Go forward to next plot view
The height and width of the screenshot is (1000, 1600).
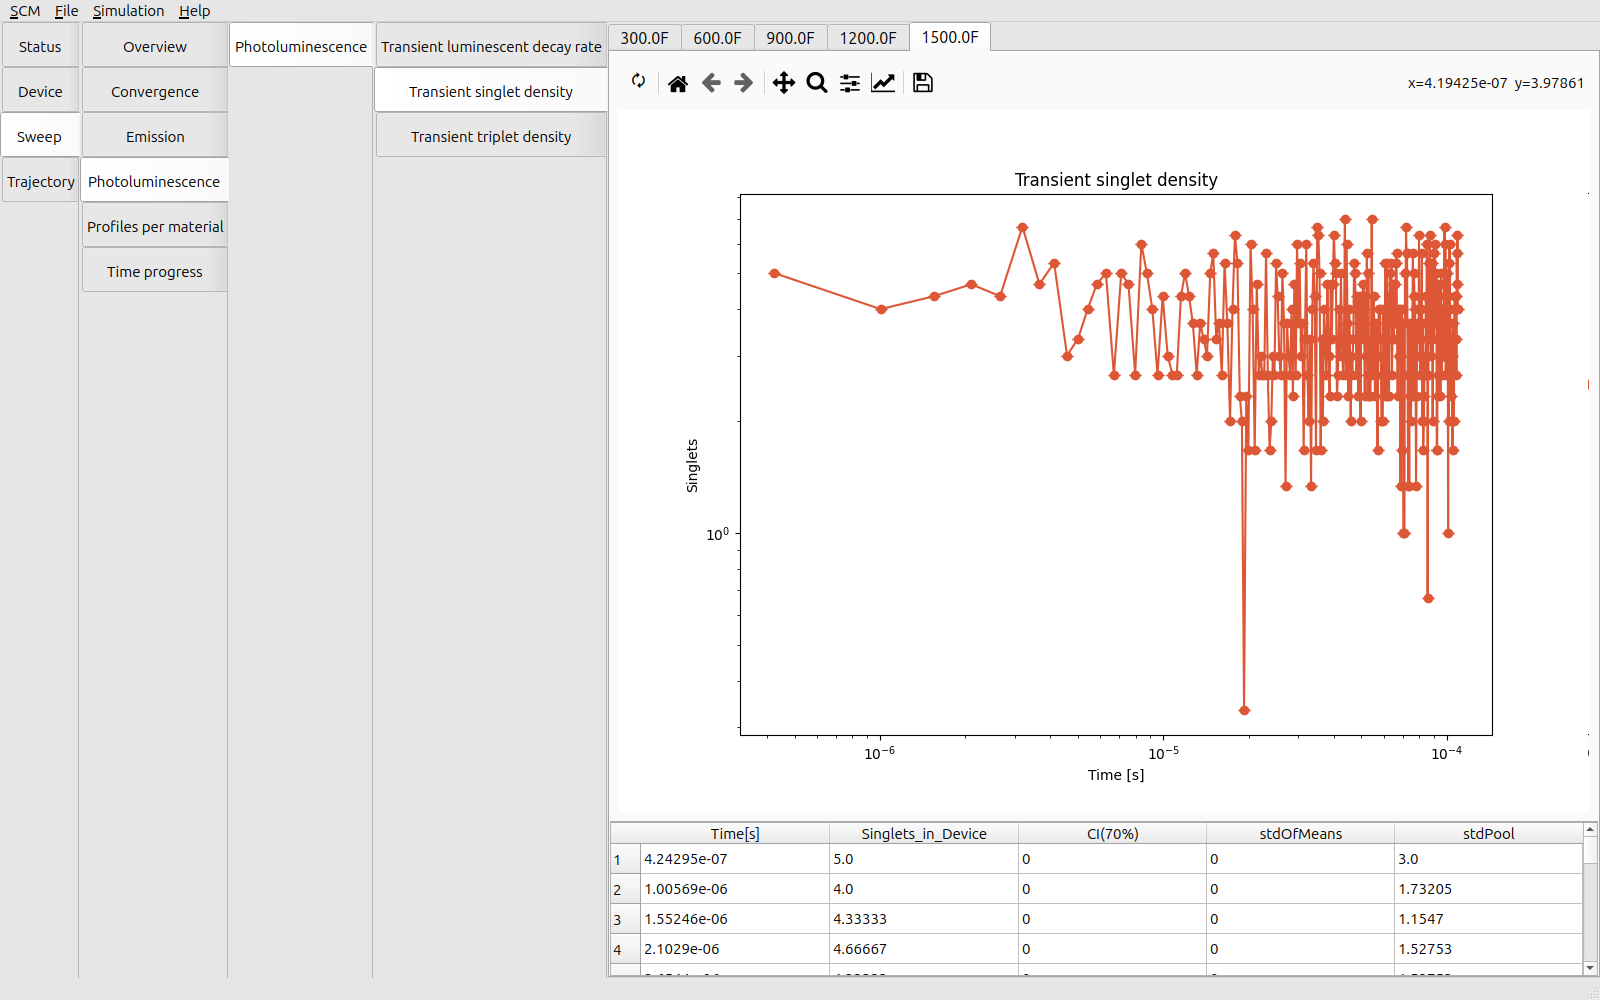coord(744,83)
